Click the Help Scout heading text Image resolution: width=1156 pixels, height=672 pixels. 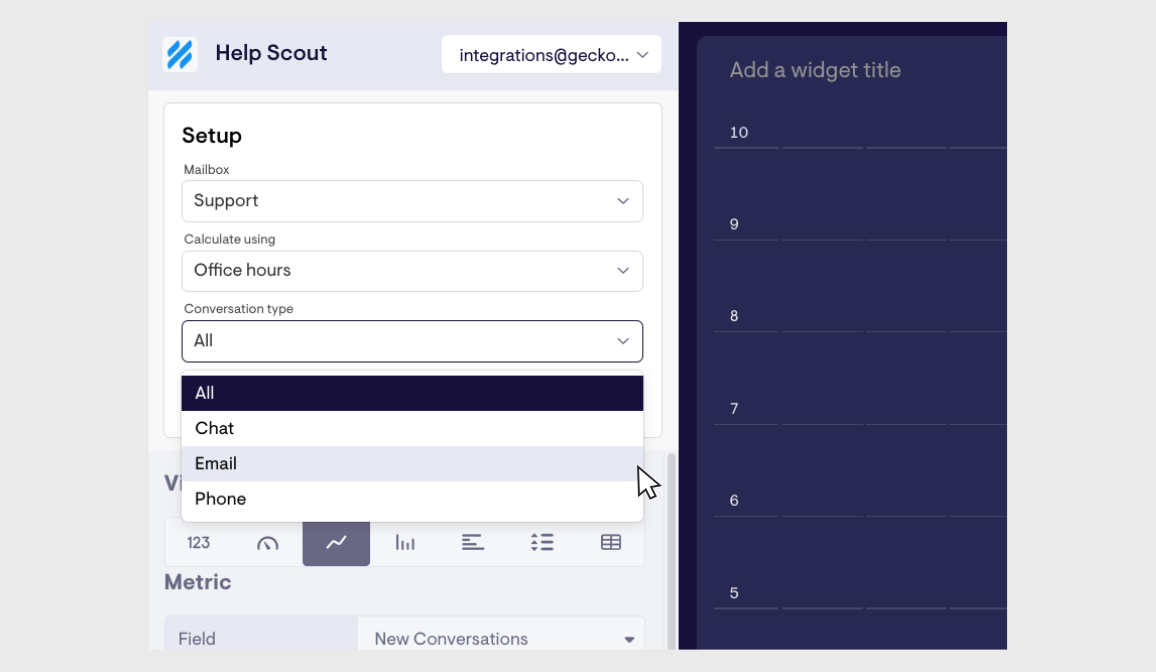[x=271, y=53]
